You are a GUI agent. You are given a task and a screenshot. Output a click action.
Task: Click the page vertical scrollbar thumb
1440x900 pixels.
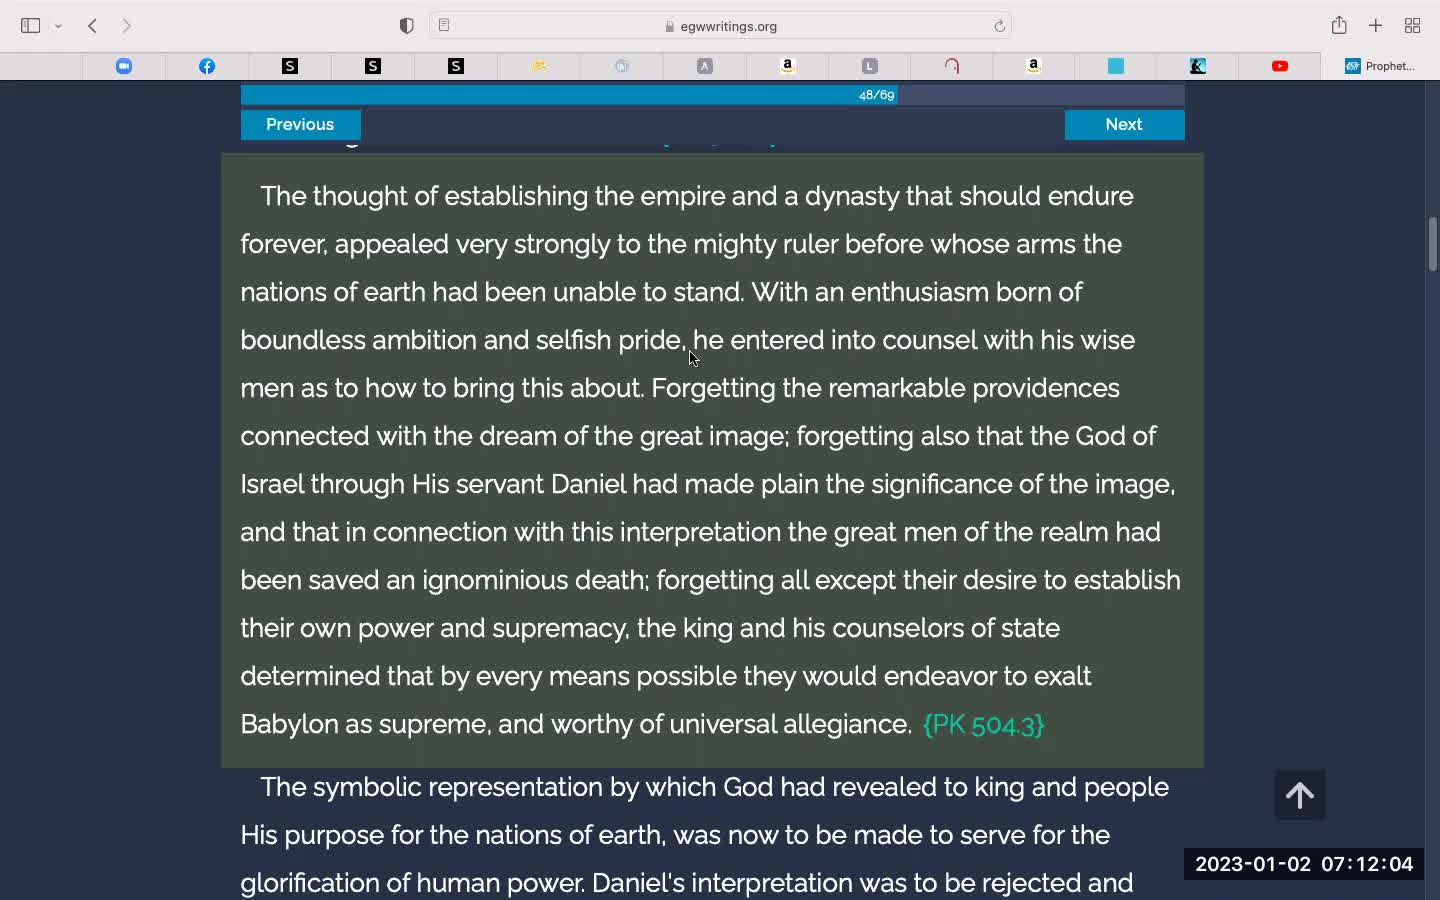pyautogui.click(x=1432, y=244)
